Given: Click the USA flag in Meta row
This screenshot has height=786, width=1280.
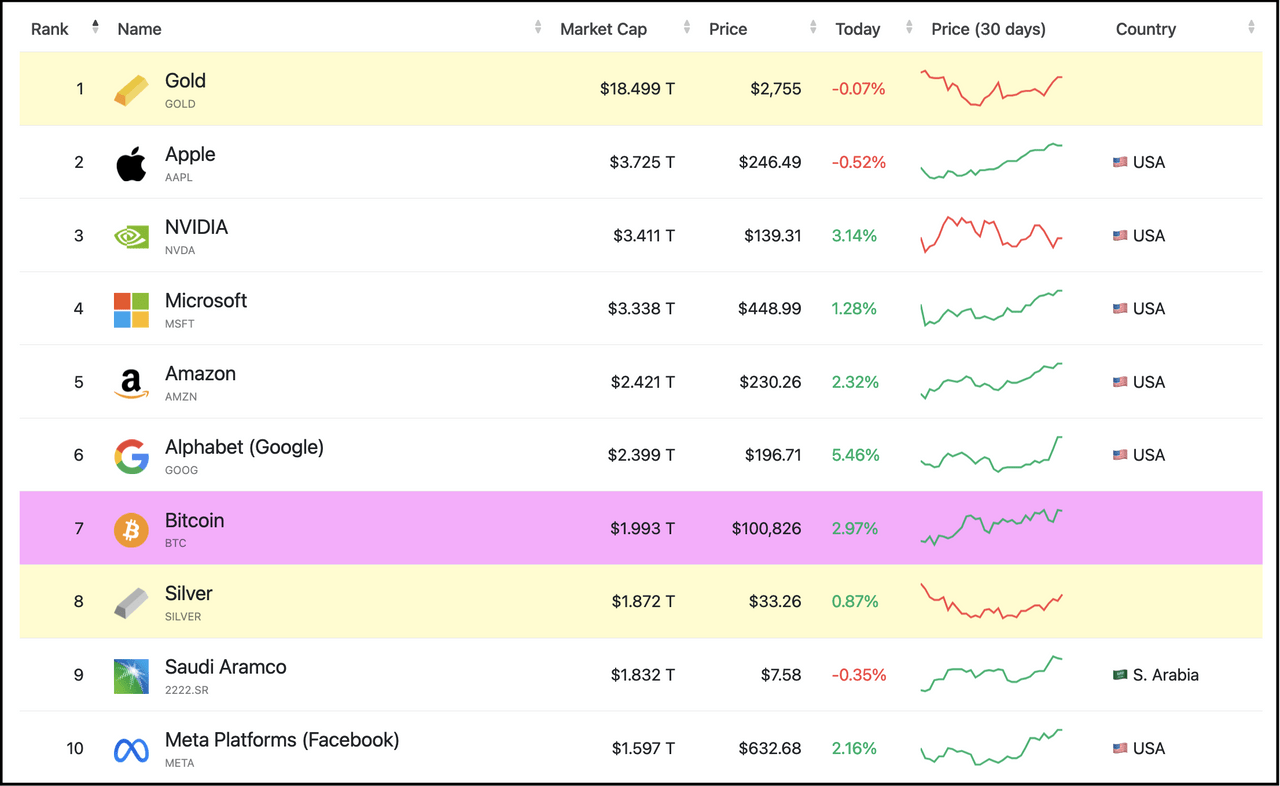Looking at the screenshot, I should tap(1120, 748).
